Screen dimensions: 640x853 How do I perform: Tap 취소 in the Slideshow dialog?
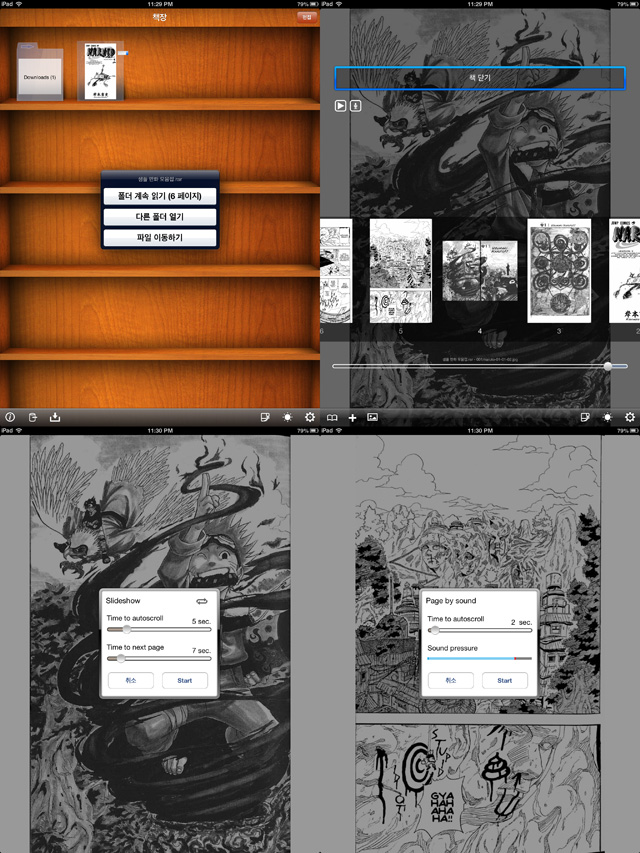click(x=131, y=681)
